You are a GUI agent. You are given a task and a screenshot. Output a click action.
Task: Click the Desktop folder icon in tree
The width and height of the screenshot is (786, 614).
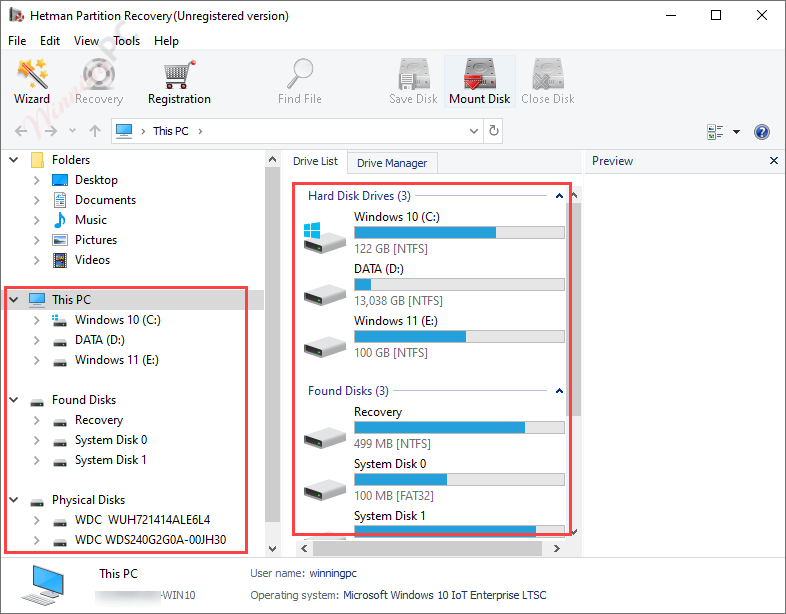[60, 180]
